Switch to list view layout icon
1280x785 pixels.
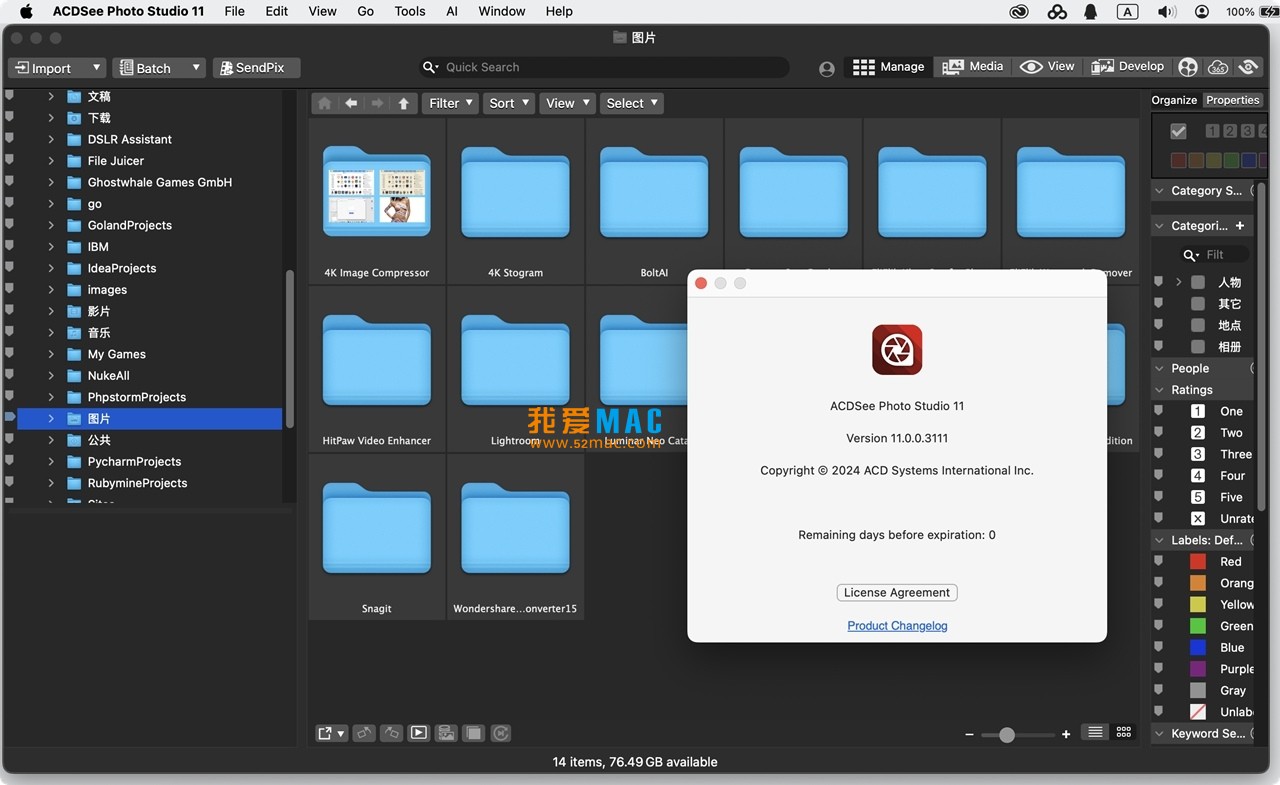click(1095, 733)
